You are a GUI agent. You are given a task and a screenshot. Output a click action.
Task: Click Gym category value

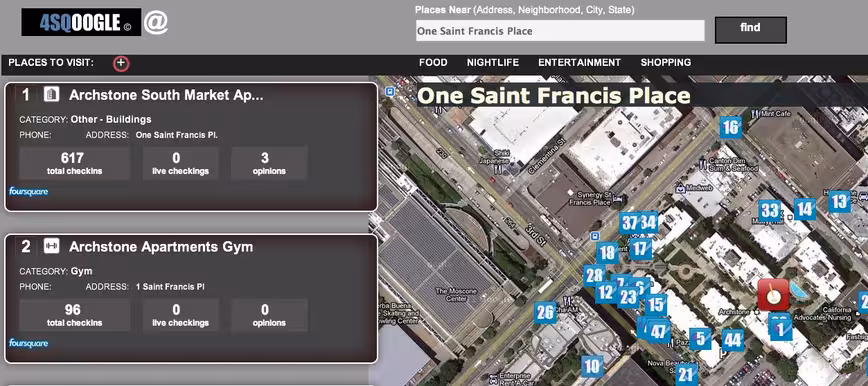(81, 271)
